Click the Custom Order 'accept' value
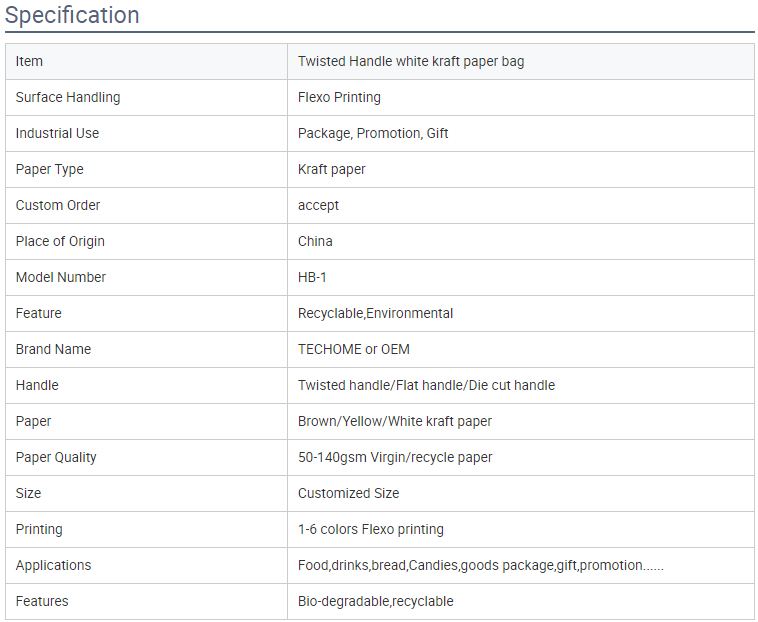 (318, 205)
